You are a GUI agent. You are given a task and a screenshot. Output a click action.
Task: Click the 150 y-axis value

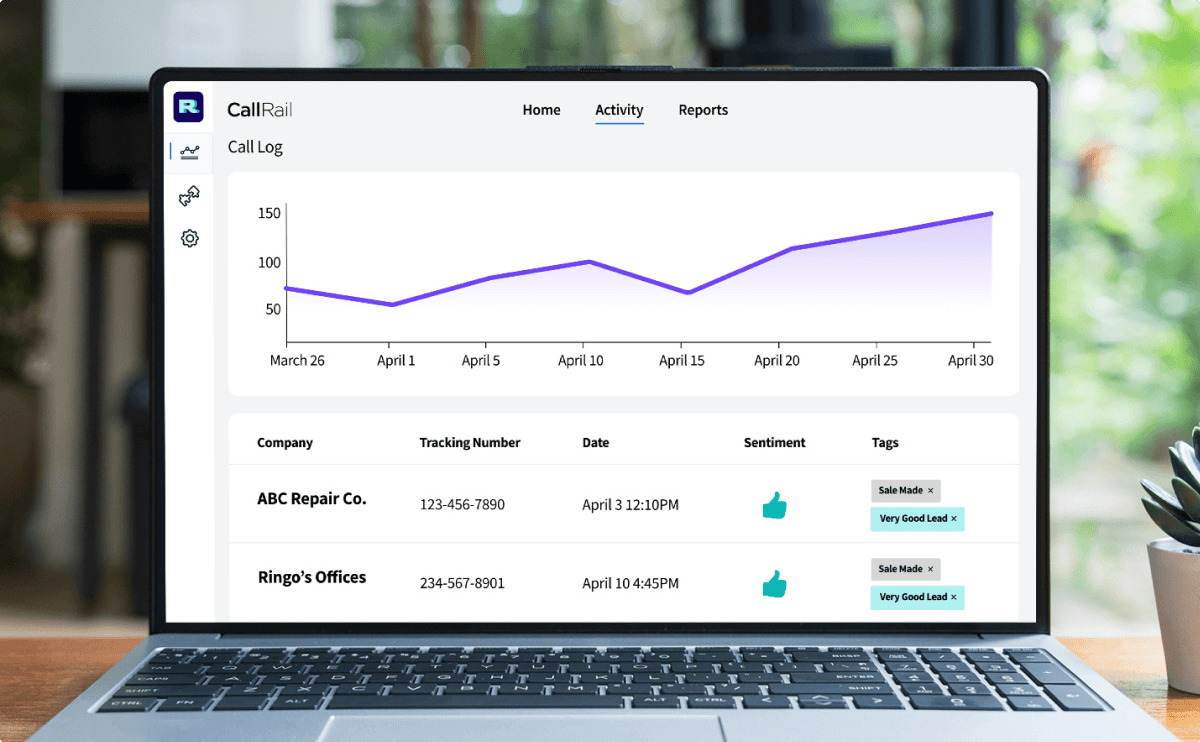pos(269,213)
